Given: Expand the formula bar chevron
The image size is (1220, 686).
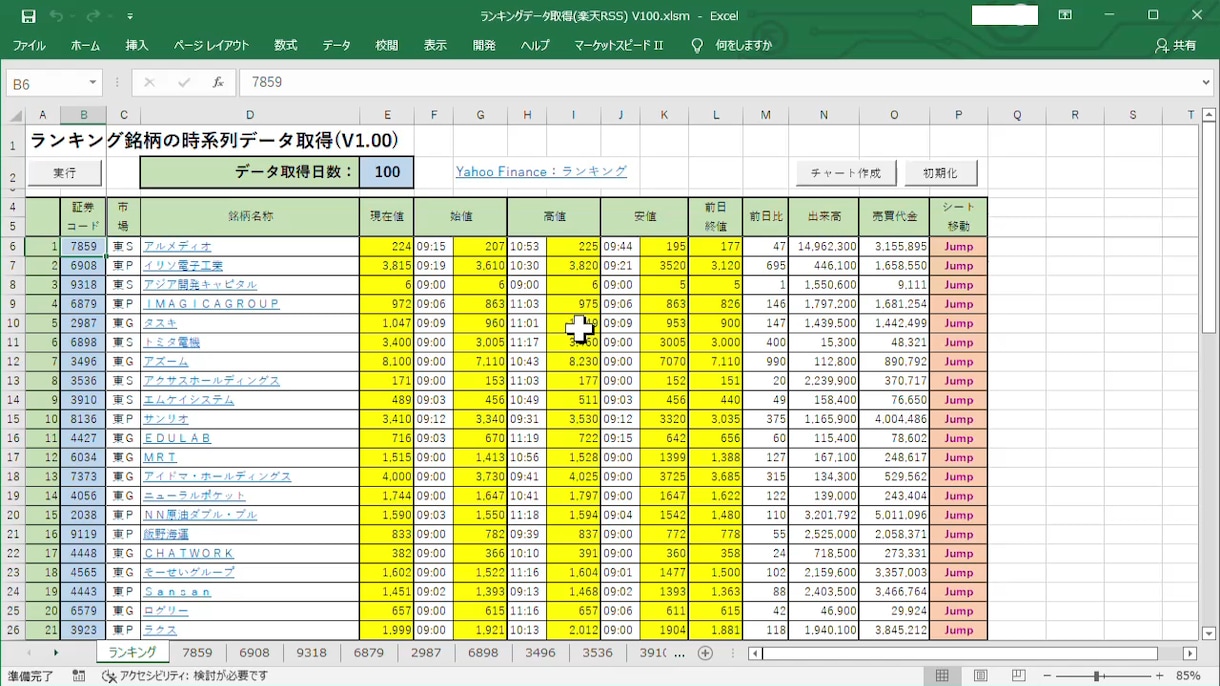Looking at the screenshot, I should pos(1206,83).
